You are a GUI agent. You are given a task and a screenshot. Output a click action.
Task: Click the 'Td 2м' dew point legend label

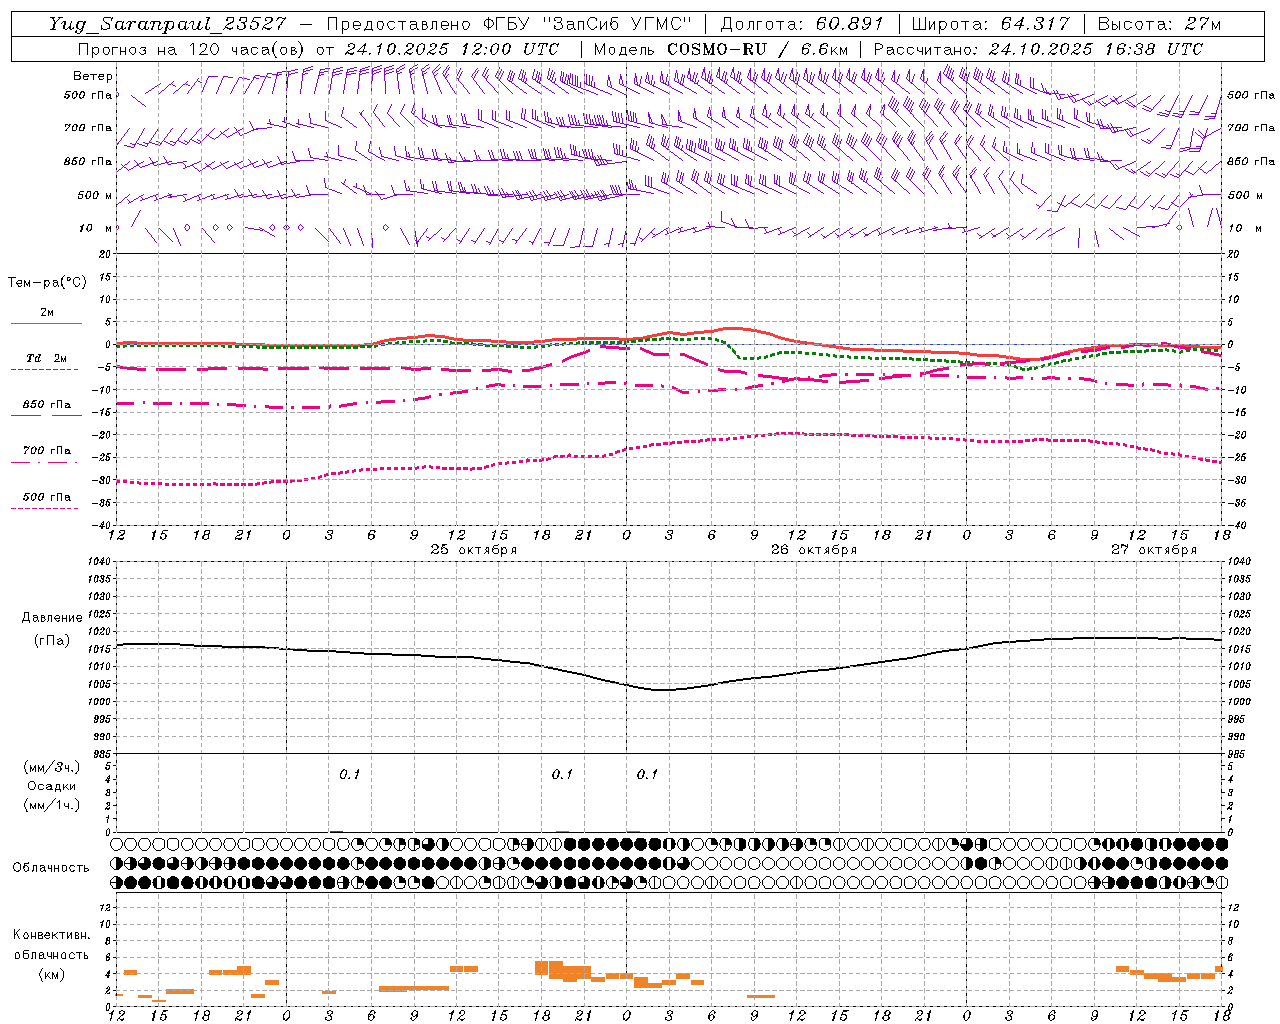point(47,358)
